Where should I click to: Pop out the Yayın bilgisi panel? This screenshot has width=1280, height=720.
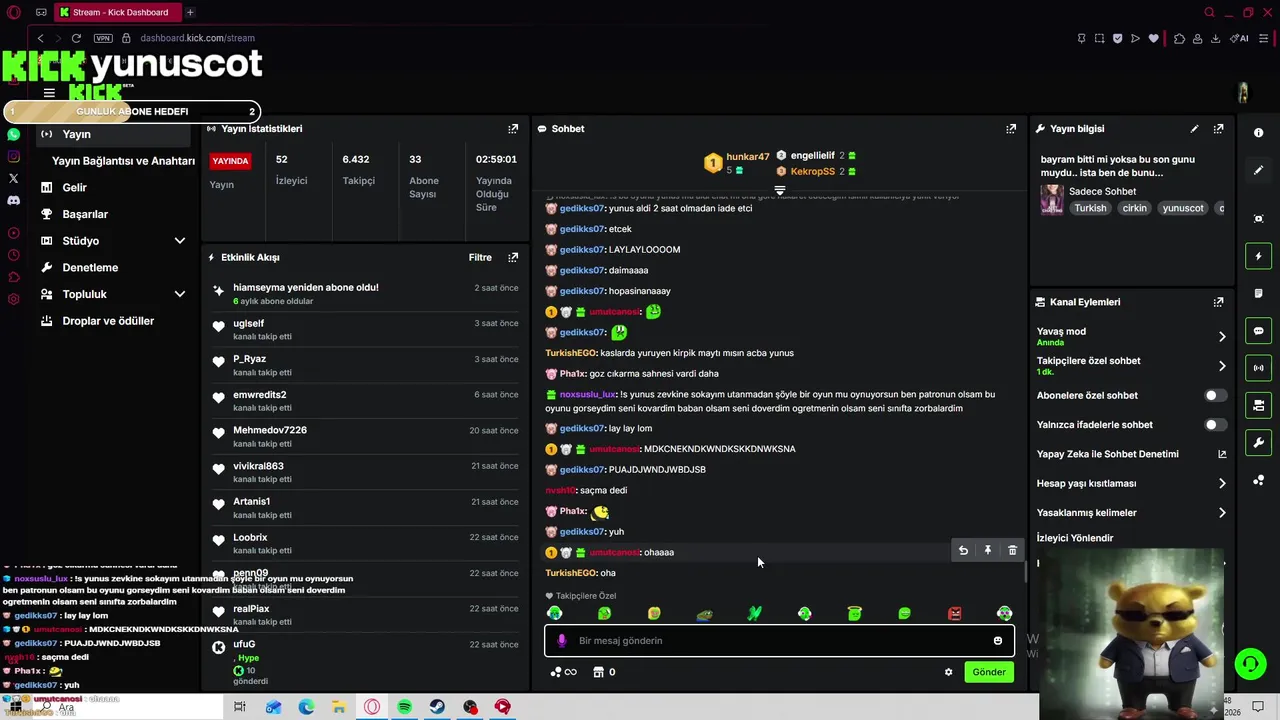coord(1218,129)
